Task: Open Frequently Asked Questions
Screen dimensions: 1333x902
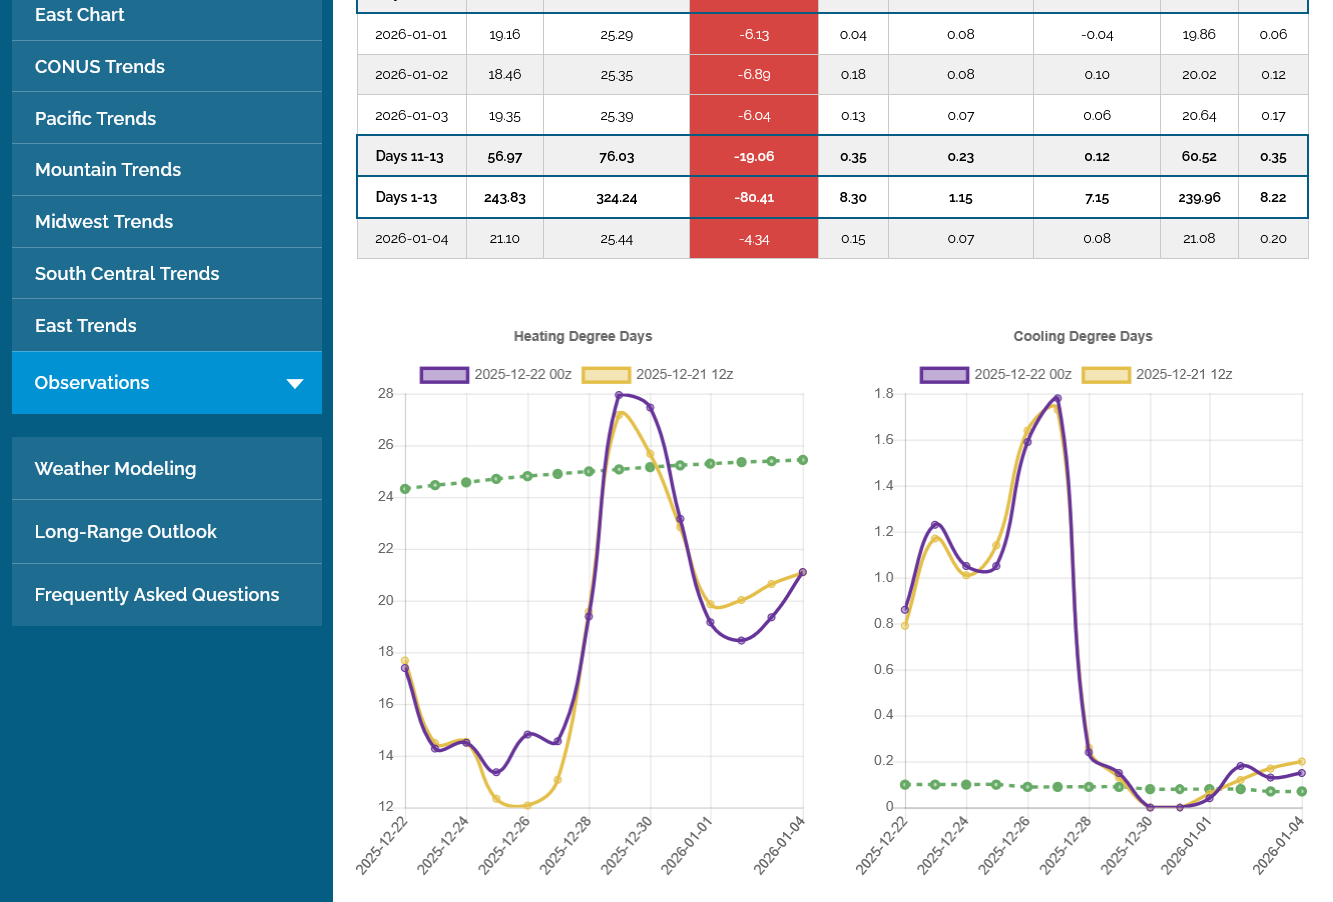Action: 157,595
